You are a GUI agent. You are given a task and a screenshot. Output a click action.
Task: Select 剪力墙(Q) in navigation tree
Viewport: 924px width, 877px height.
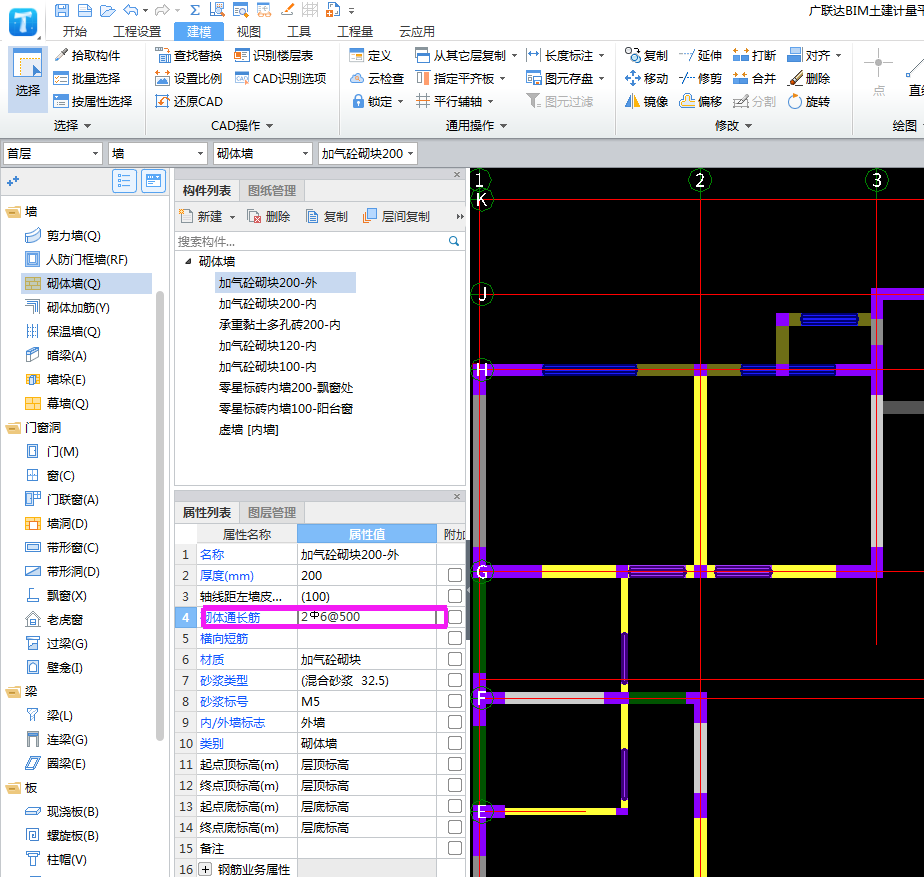coord(63,236)
